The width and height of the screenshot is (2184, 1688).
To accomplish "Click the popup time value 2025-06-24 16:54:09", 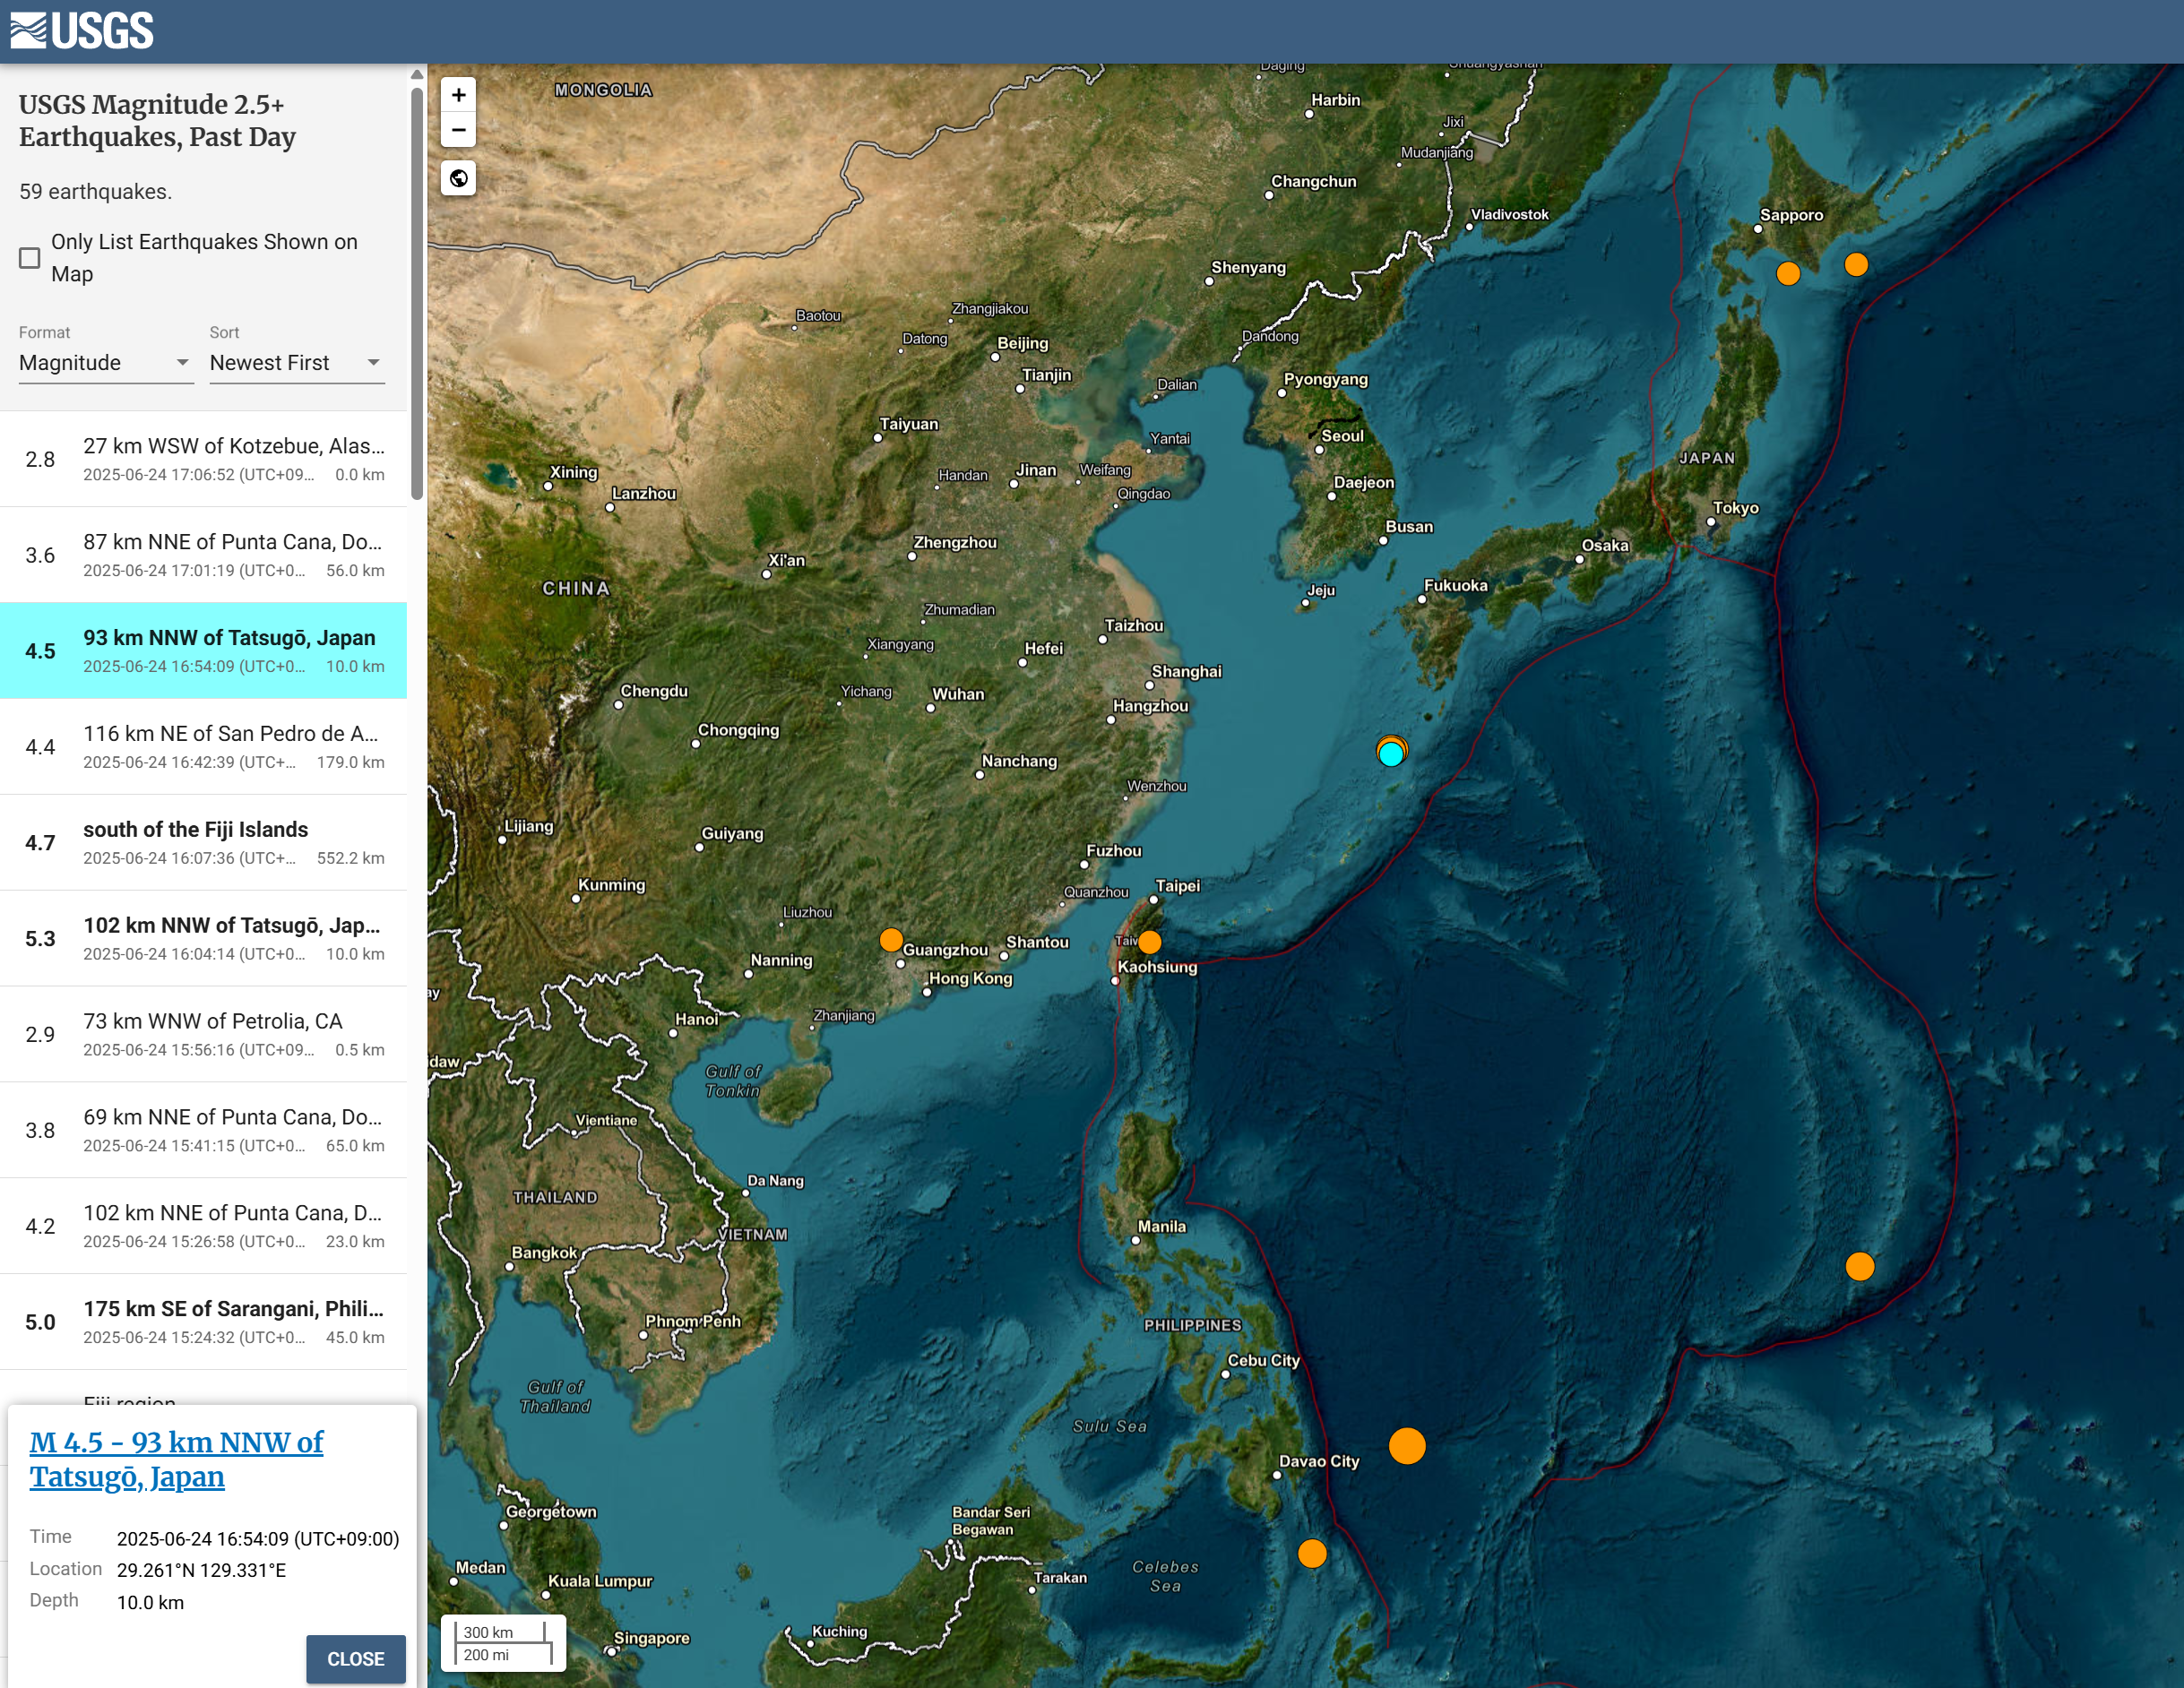I will [258, 1538].
